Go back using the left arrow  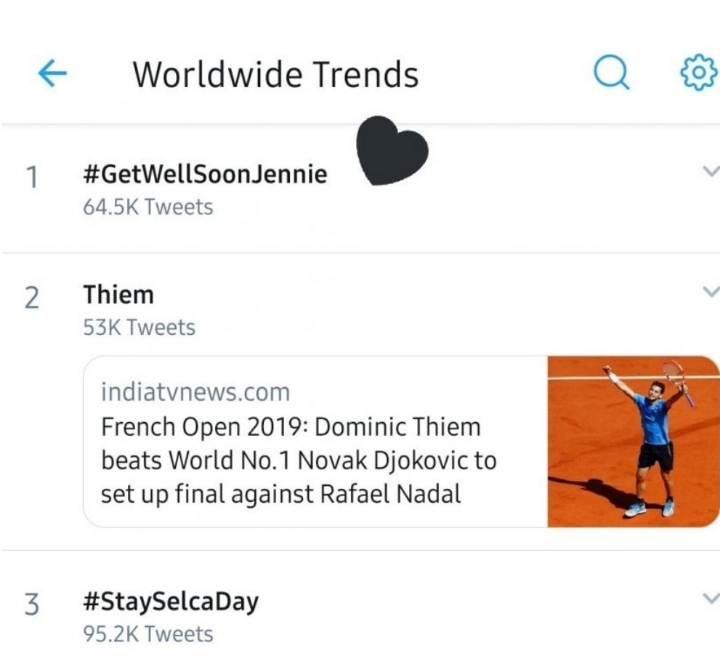[52, 73]
